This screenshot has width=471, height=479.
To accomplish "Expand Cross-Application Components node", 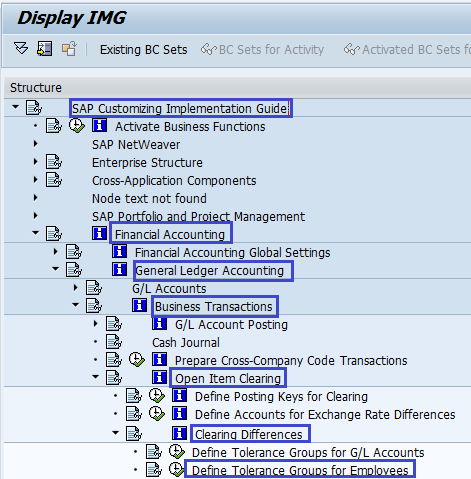I will [x=36, y=180].
